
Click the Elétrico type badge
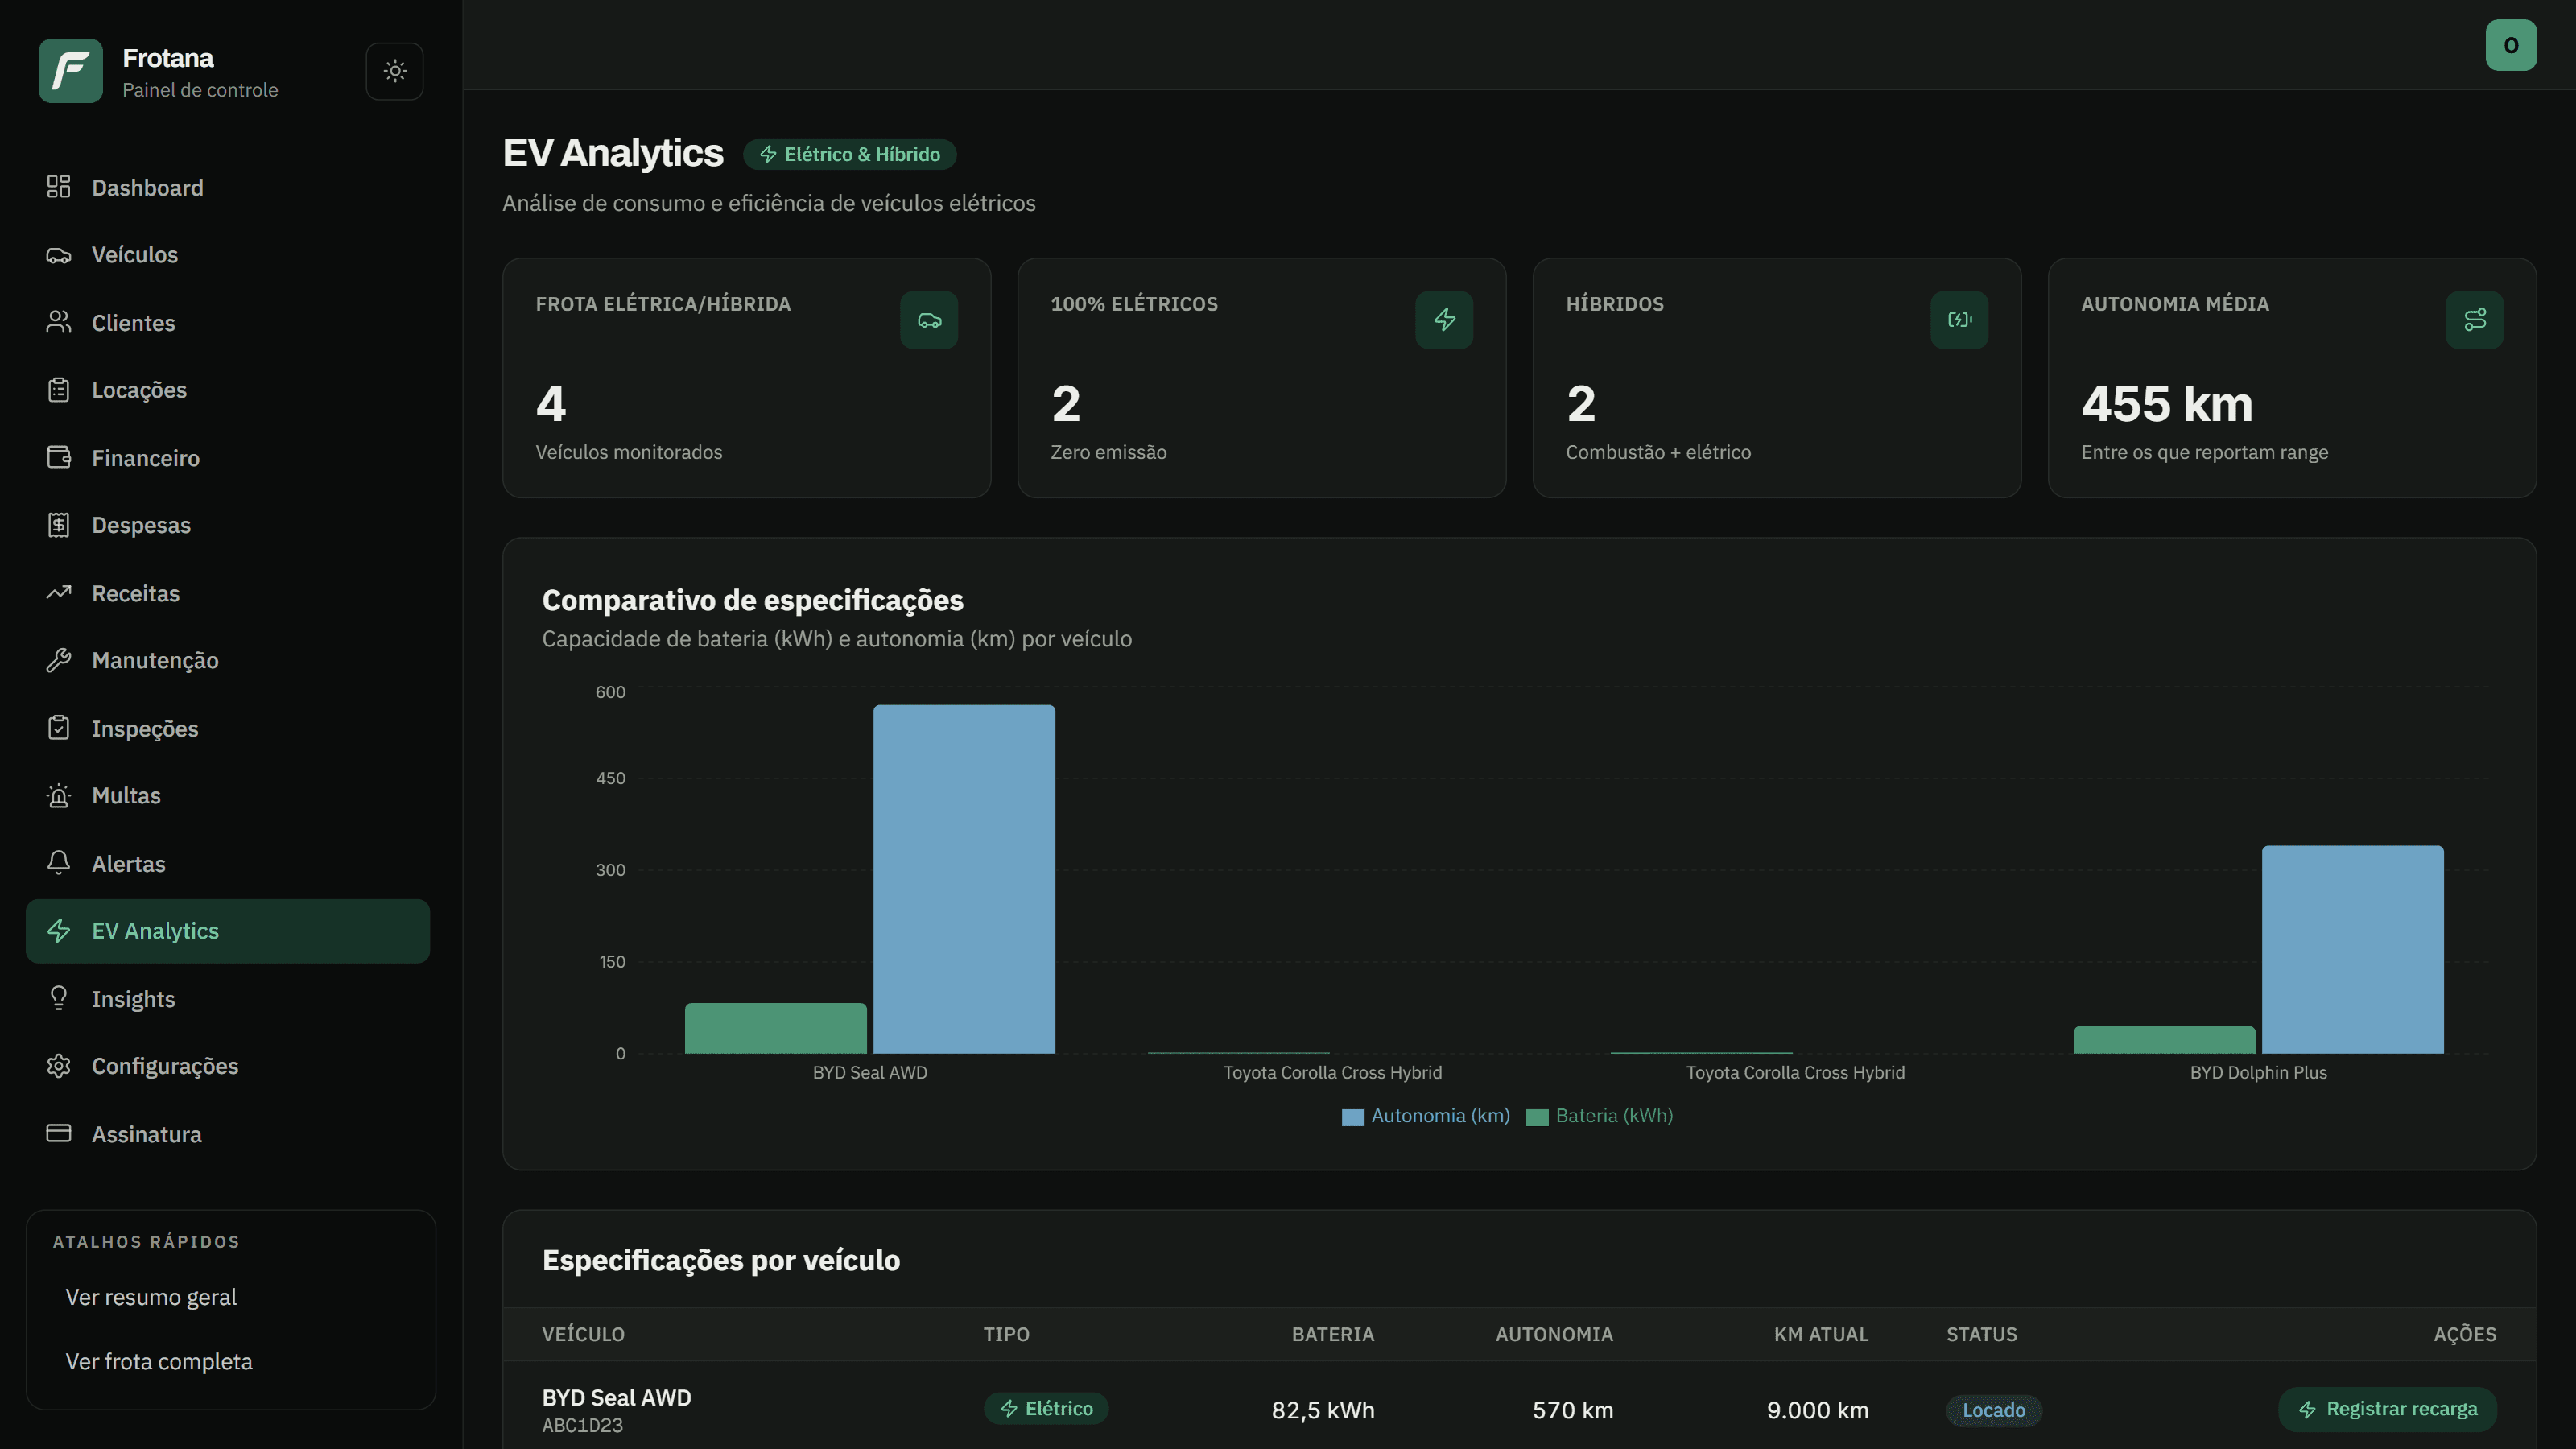pyautogui.click(x=1046, y=1408)
